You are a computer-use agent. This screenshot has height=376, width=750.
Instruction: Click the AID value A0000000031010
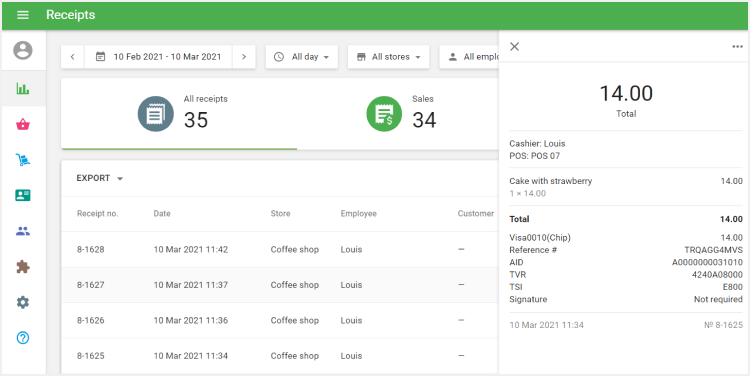click(x=707, y=262)
